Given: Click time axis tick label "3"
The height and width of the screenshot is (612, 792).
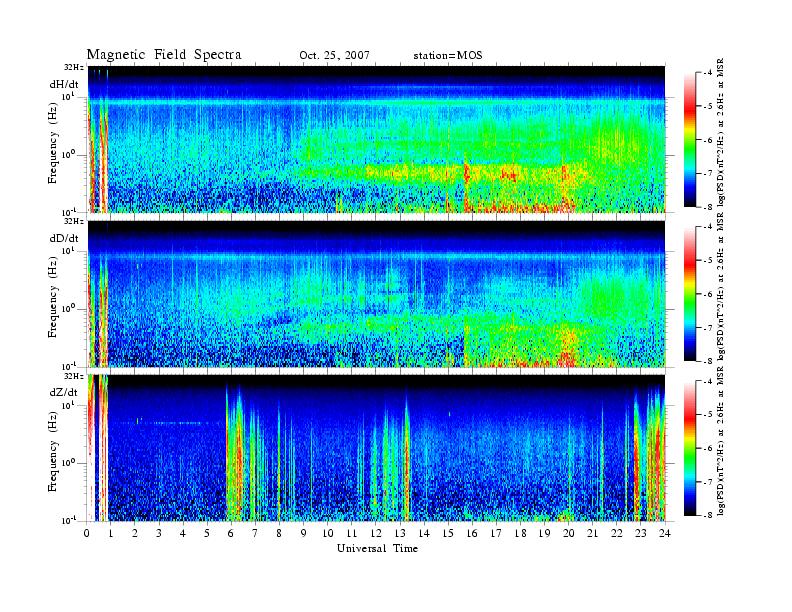Looking at the screenshot, I should (x=159, y=534).
